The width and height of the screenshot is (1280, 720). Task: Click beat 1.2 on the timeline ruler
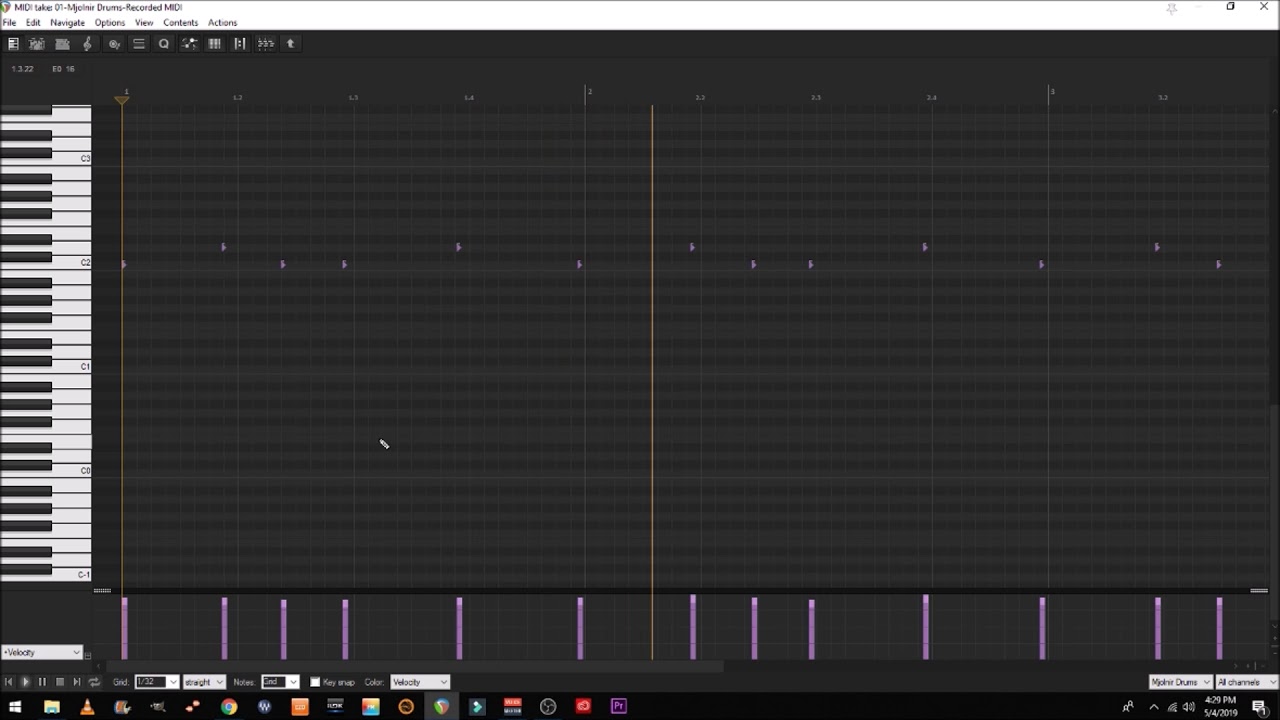[238, 97]
